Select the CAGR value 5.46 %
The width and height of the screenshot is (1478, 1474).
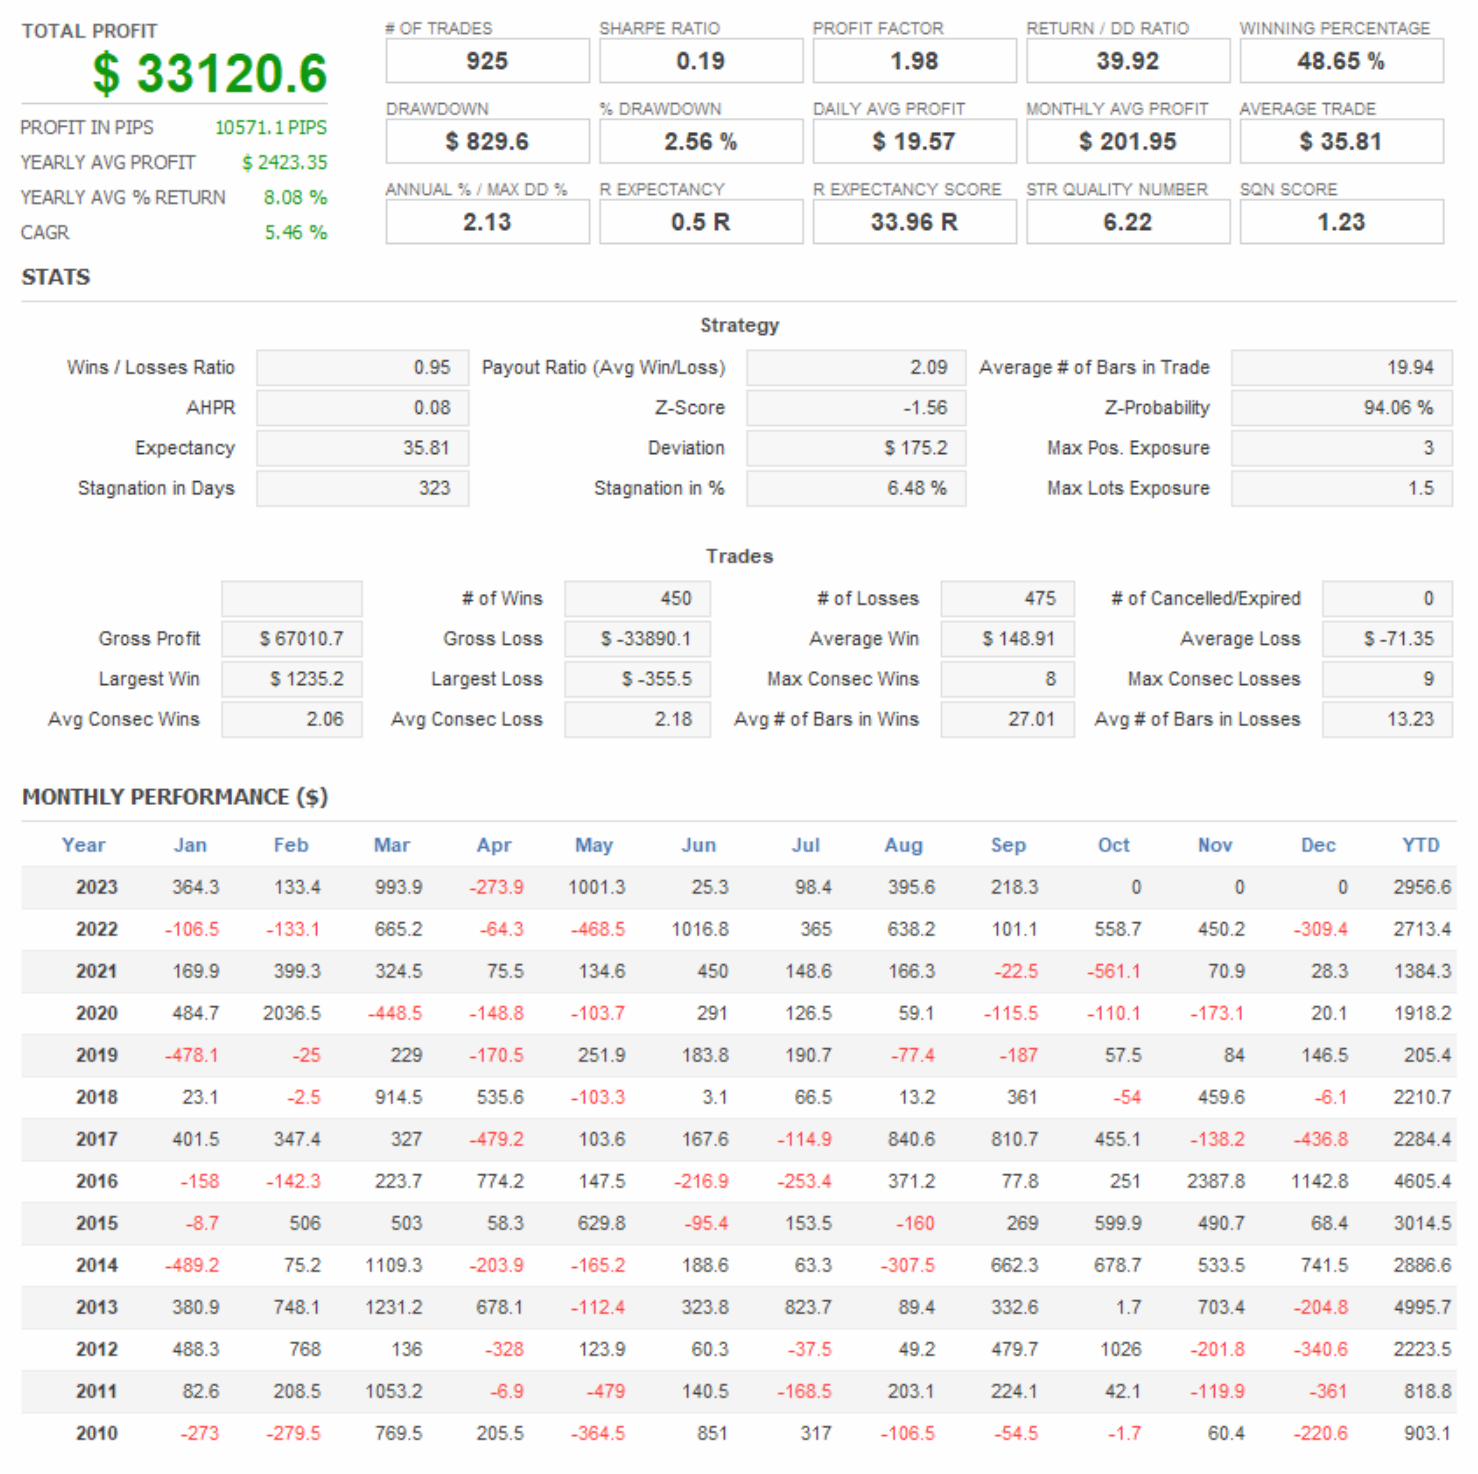point(296,232)
